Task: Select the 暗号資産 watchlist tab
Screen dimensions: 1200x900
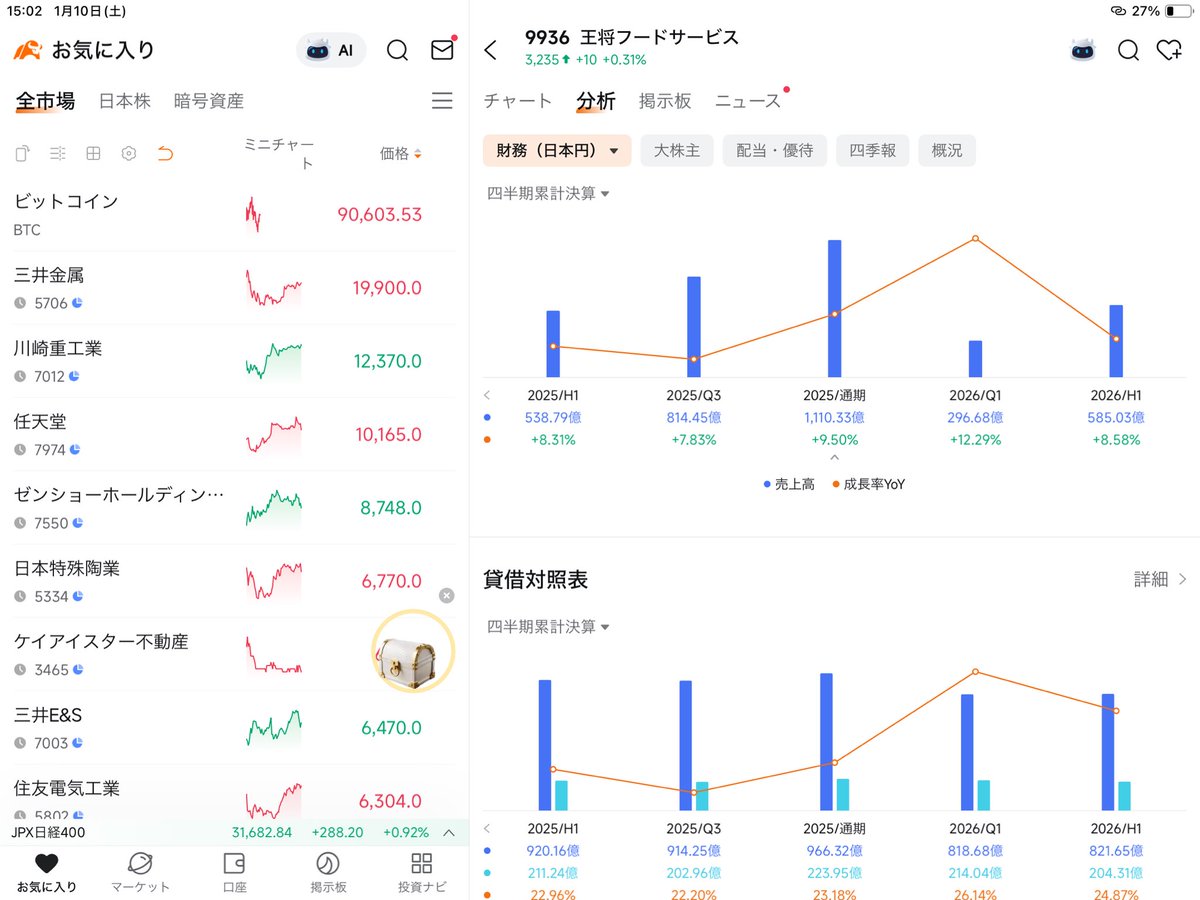Action: 208,101
